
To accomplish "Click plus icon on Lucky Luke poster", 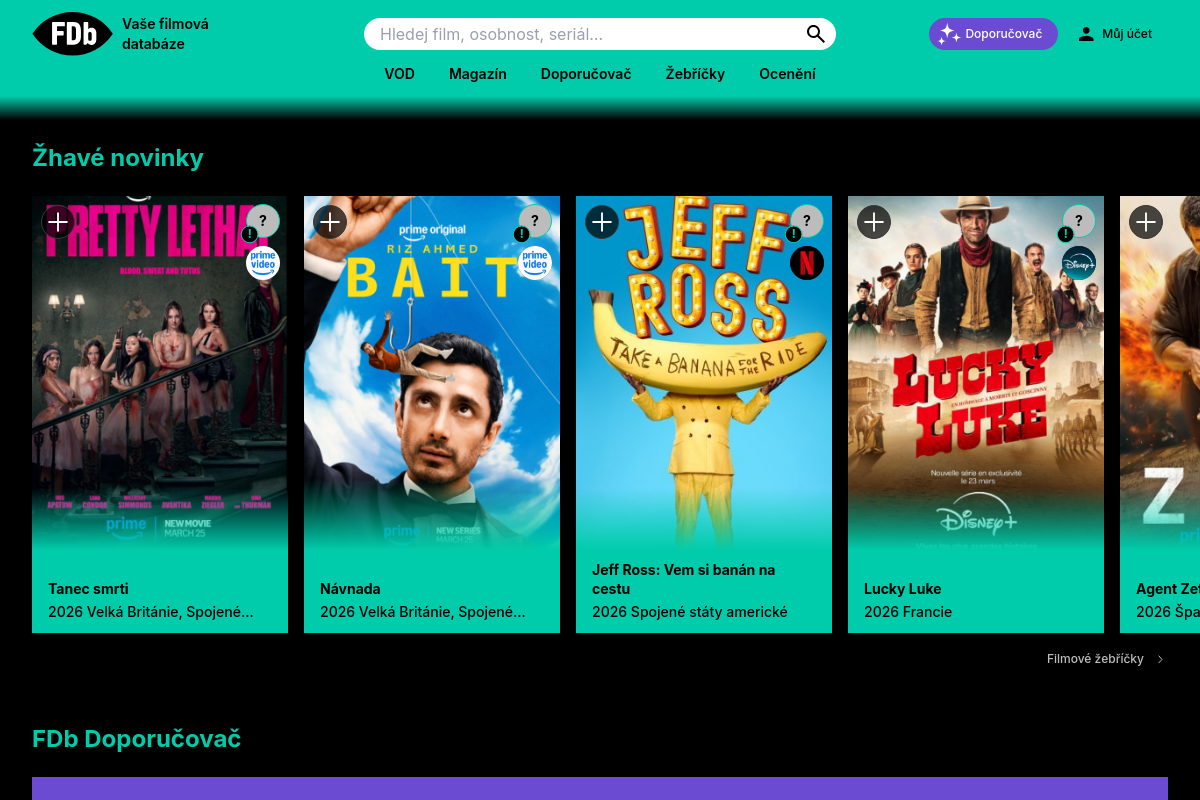I will [874, 222].
